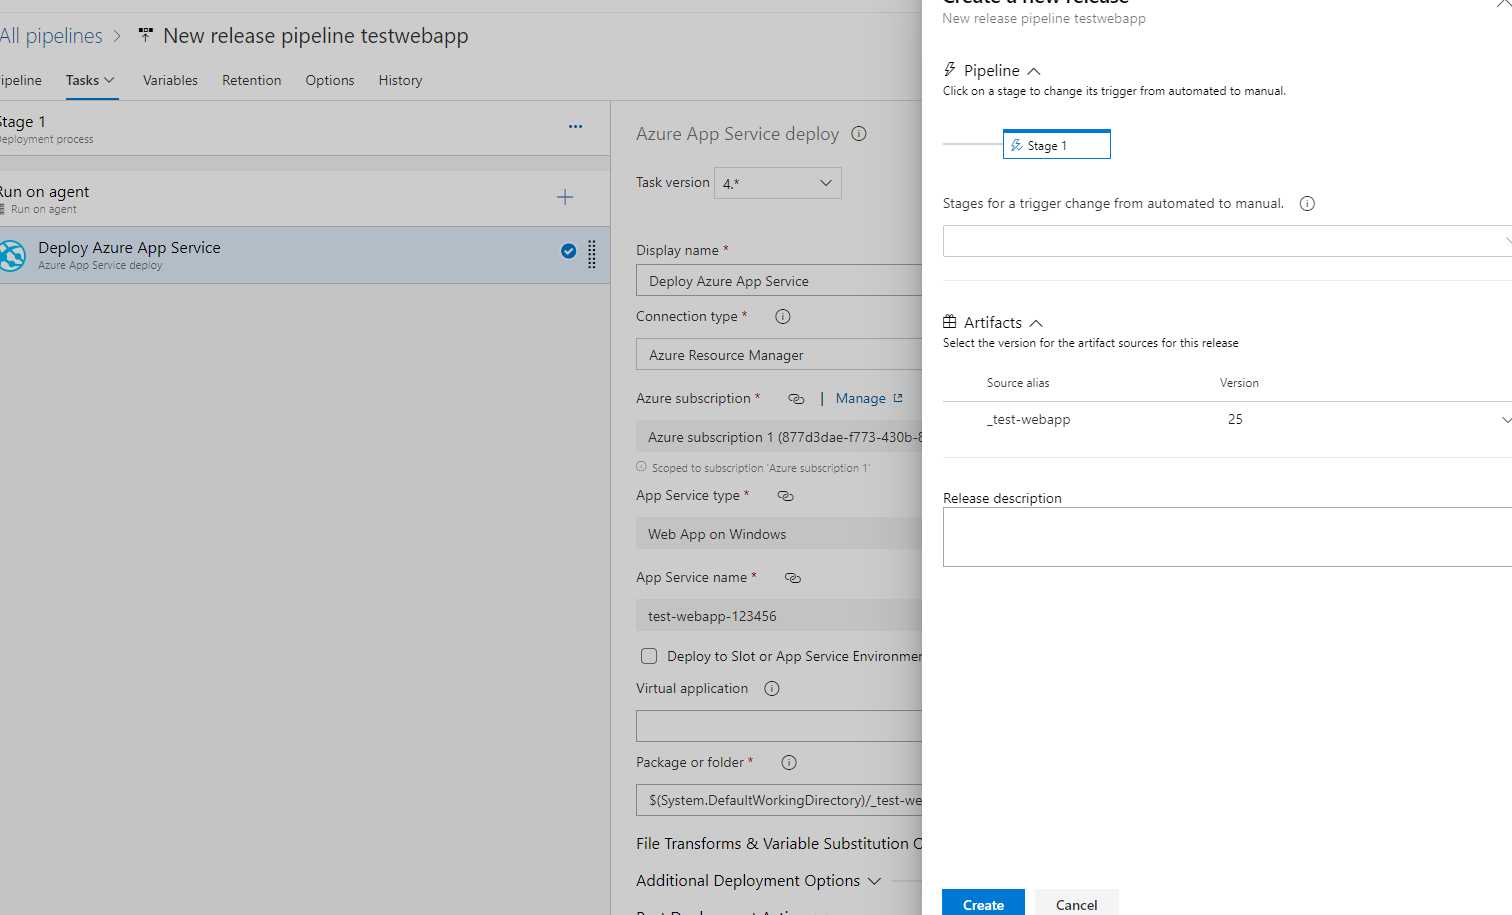Screen dimensions: 1512x915
Task: Click the Azure subscription link icon
Action: point(796,399)
